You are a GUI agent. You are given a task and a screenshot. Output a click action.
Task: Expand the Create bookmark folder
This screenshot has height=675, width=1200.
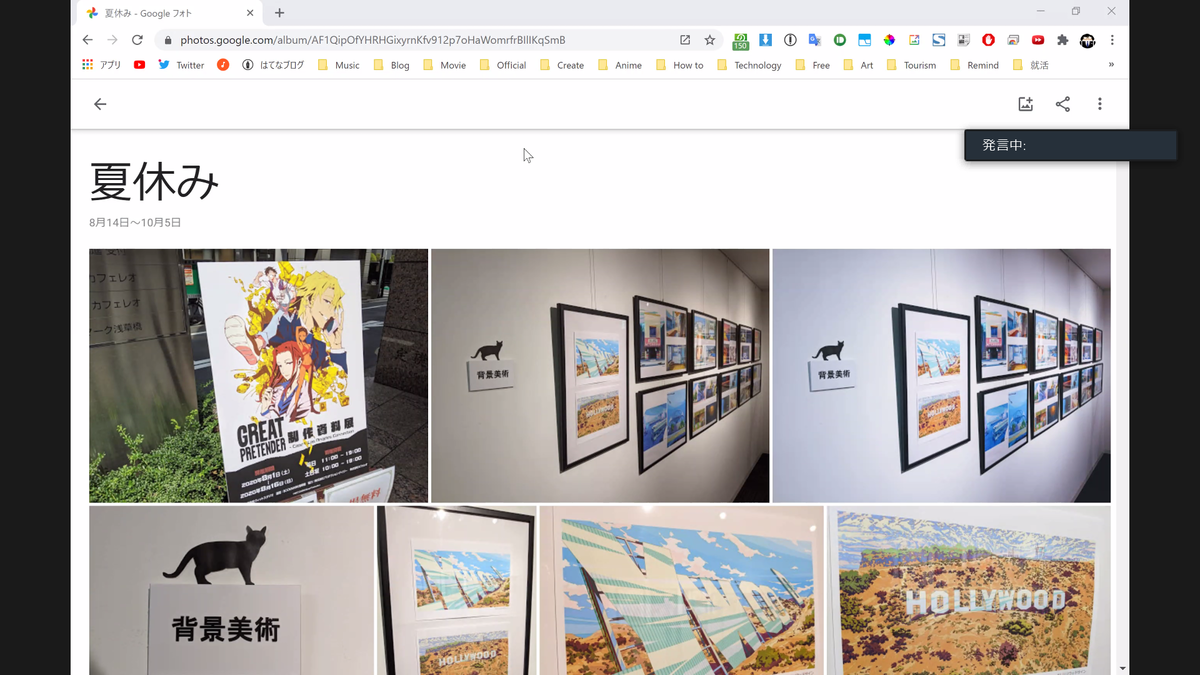point(561,65)
